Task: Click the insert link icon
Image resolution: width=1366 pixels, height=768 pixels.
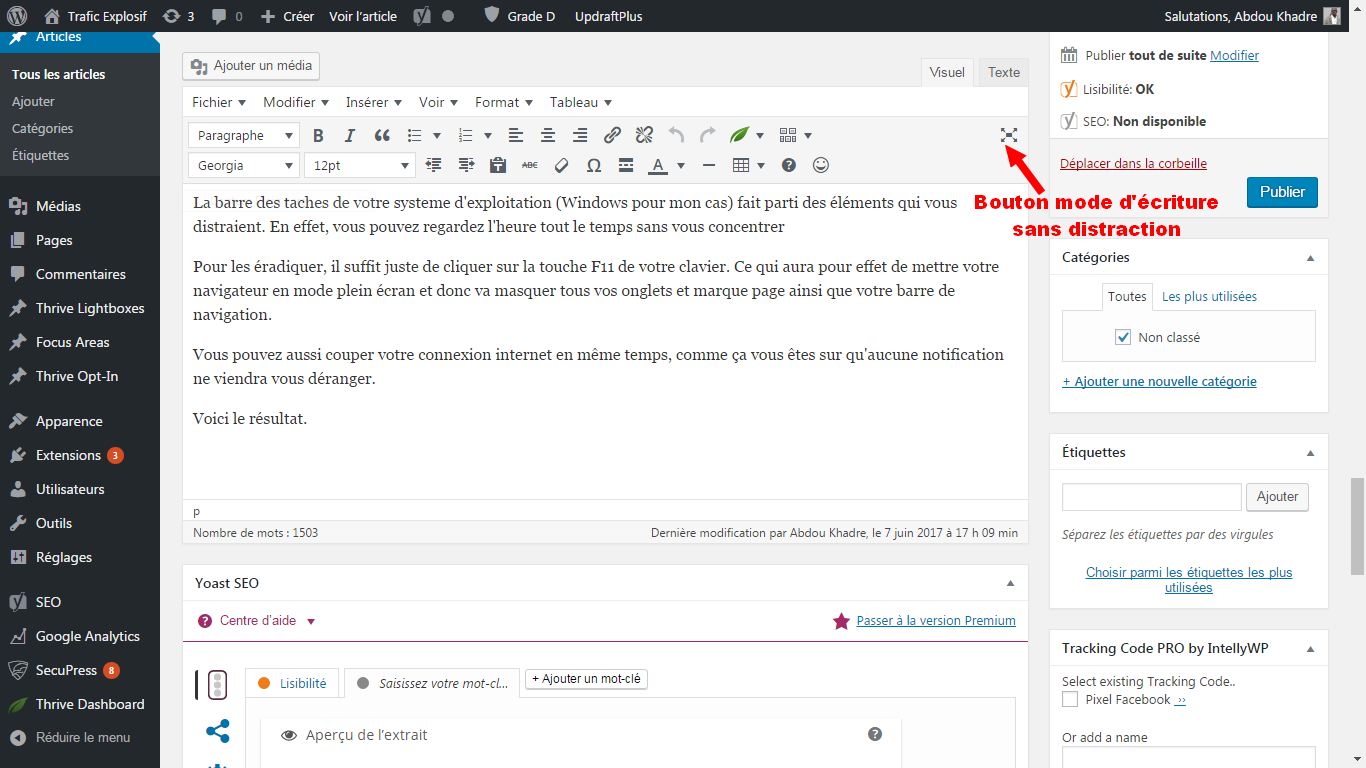Action: click(x=613, y=136)
